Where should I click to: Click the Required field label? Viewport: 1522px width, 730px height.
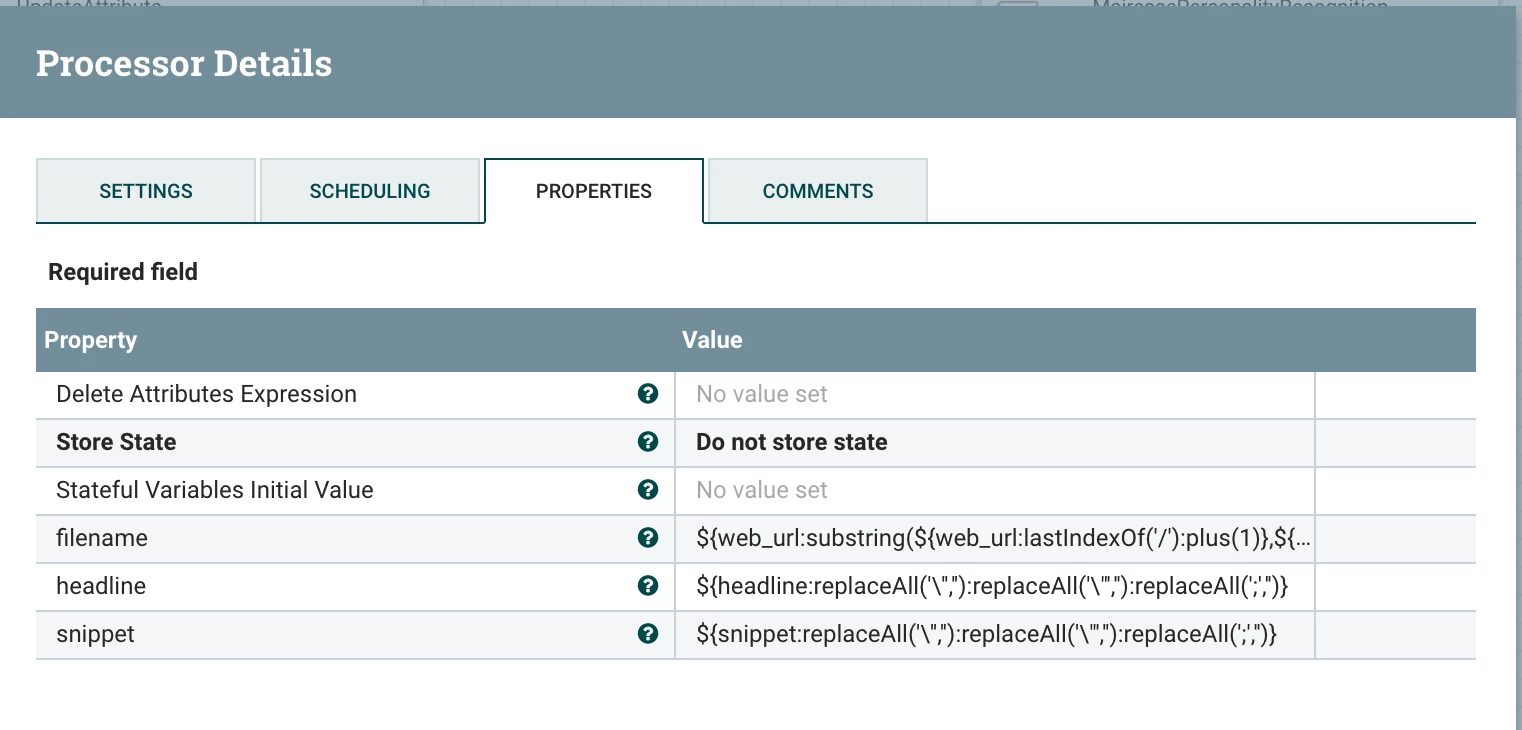[x=123, y=272]
